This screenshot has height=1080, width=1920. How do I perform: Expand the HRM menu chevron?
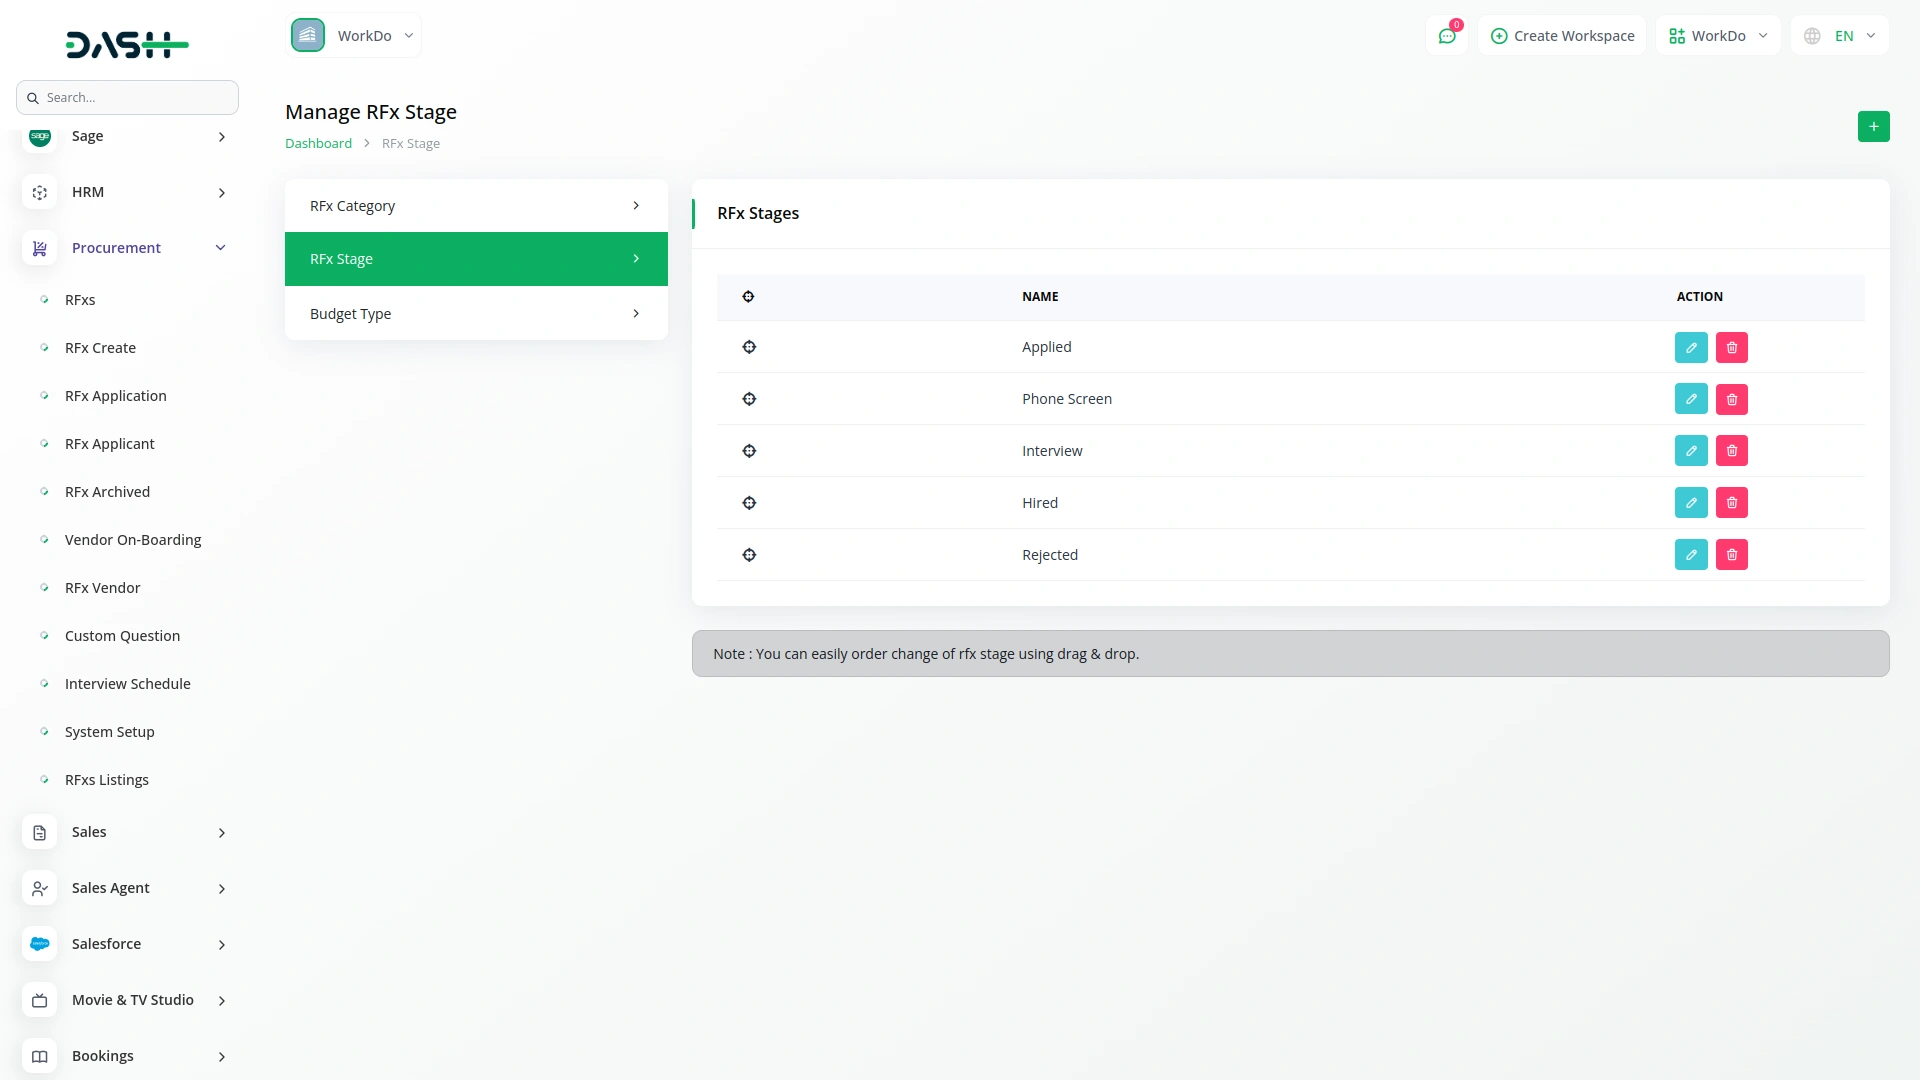[x=222, y=193]
